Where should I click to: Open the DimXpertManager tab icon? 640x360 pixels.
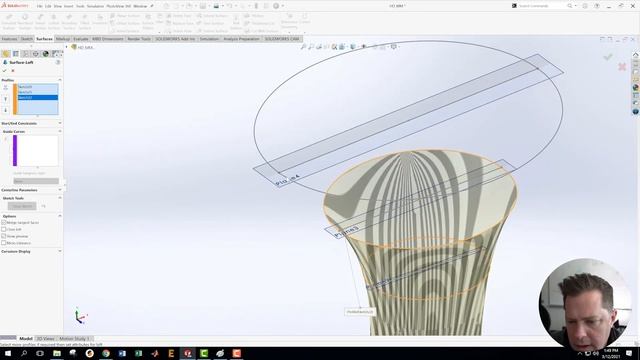[x=36, y=54]
